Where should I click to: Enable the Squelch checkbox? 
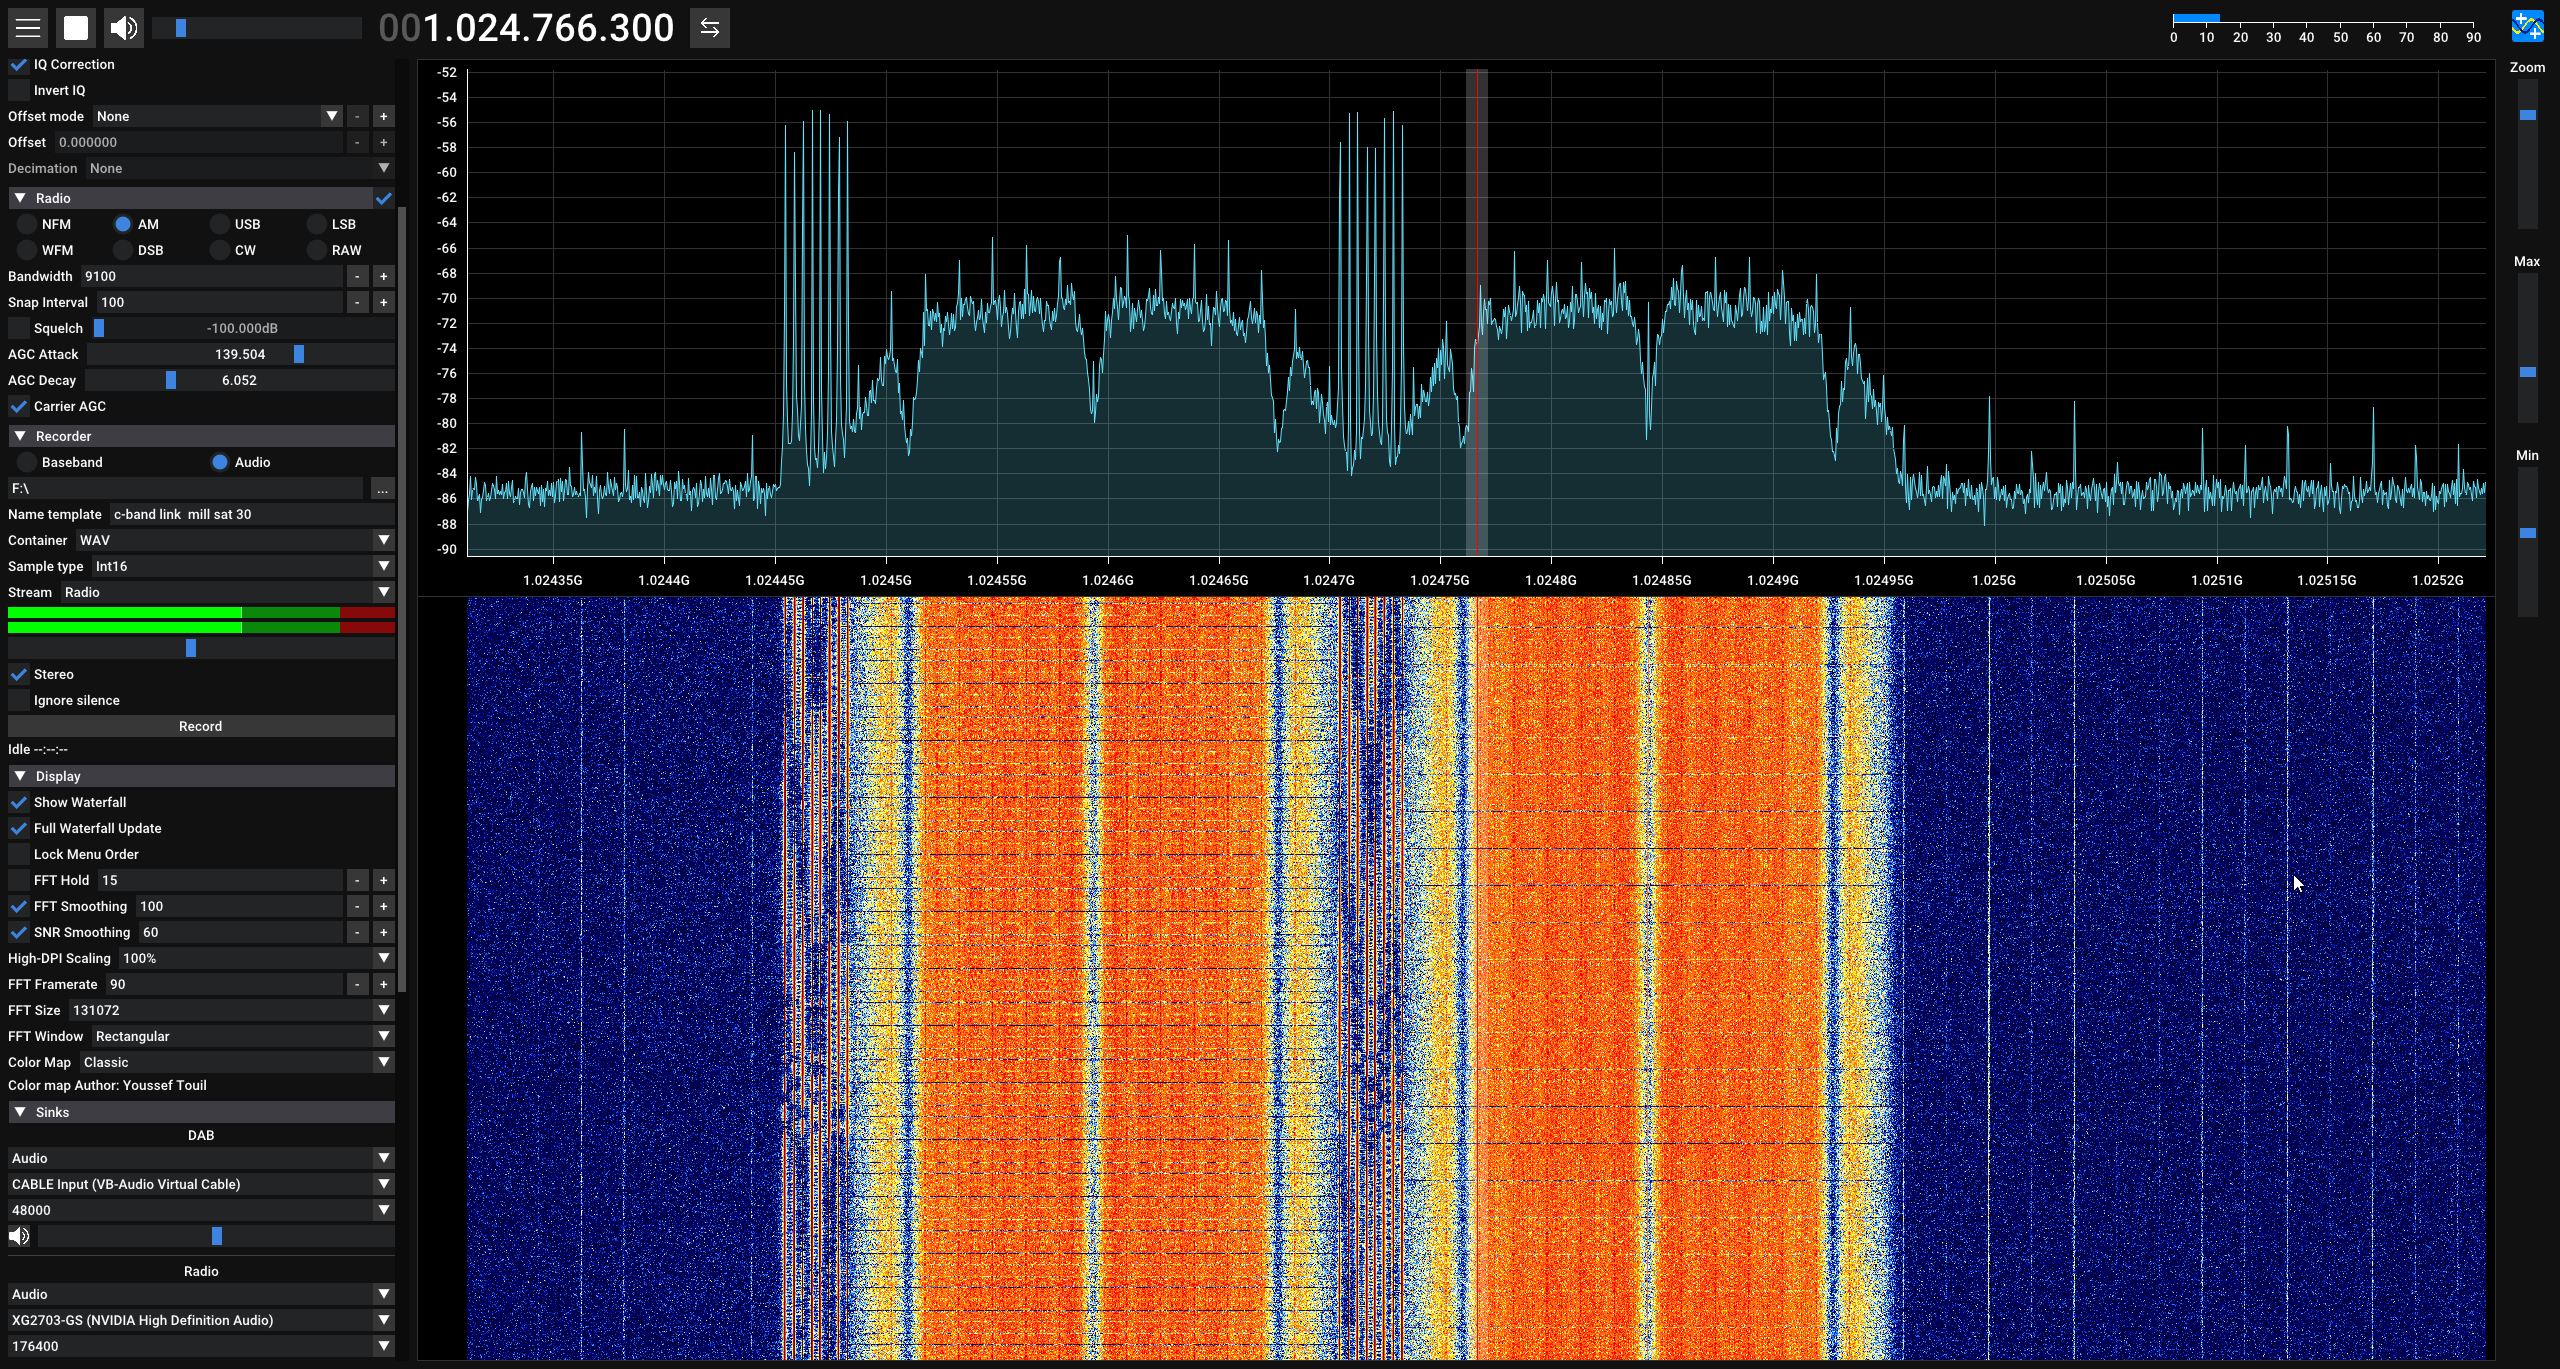click(x=18, y=328)
